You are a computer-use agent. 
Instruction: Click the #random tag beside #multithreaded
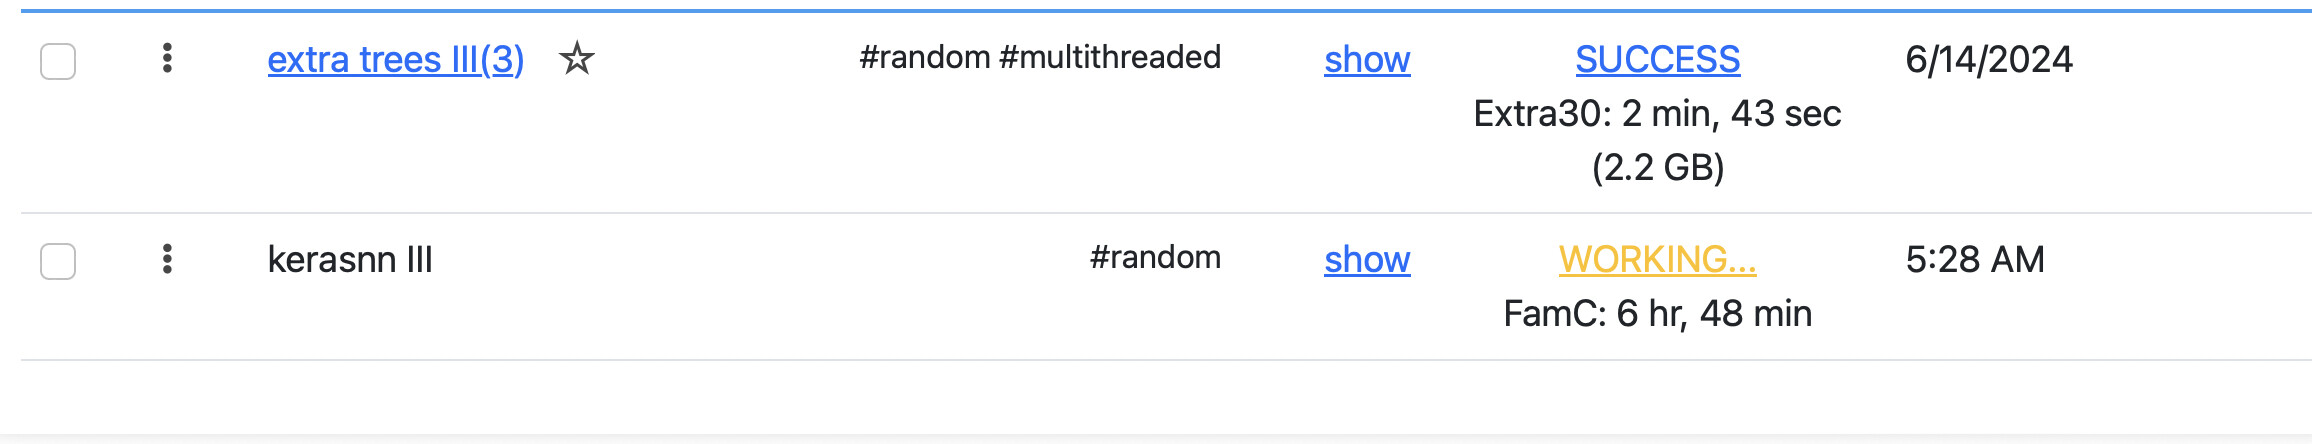925,57
